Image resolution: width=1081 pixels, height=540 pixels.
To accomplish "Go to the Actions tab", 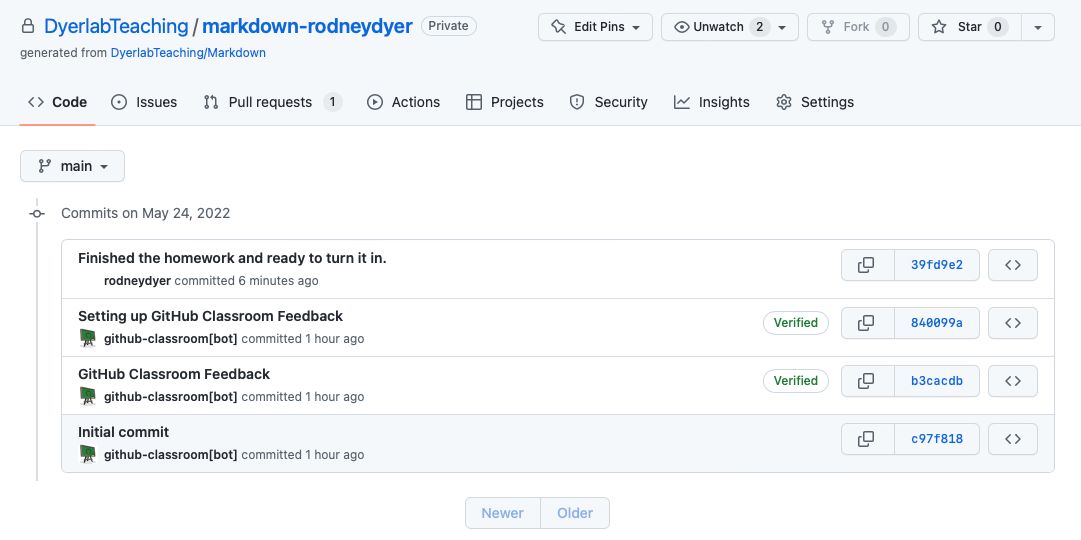I will click(403, 102).
